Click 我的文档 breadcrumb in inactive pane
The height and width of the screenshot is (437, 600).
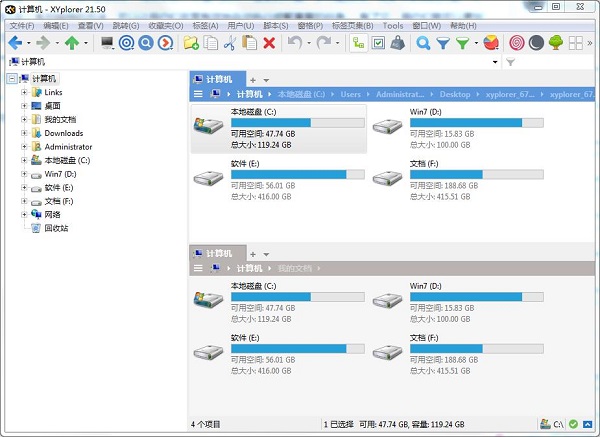pyautogui.click(x=295, y=268)
